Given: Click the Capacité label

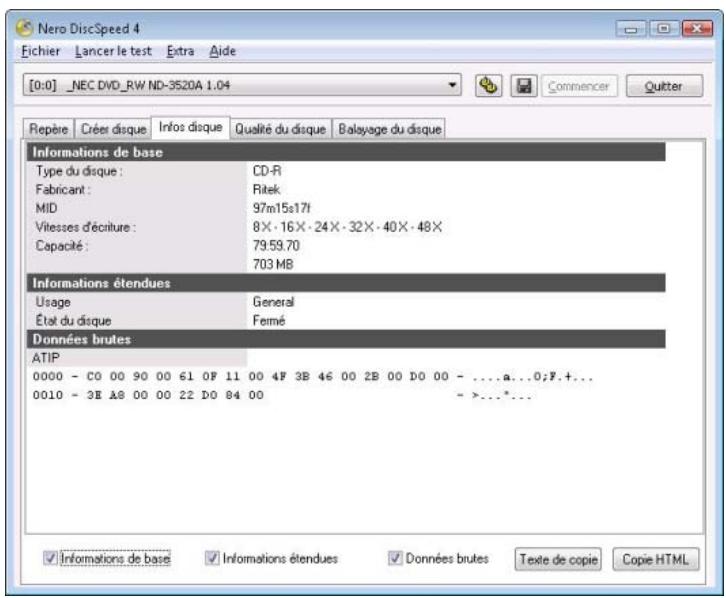Looking at the screenshot, I should (62, 245).
